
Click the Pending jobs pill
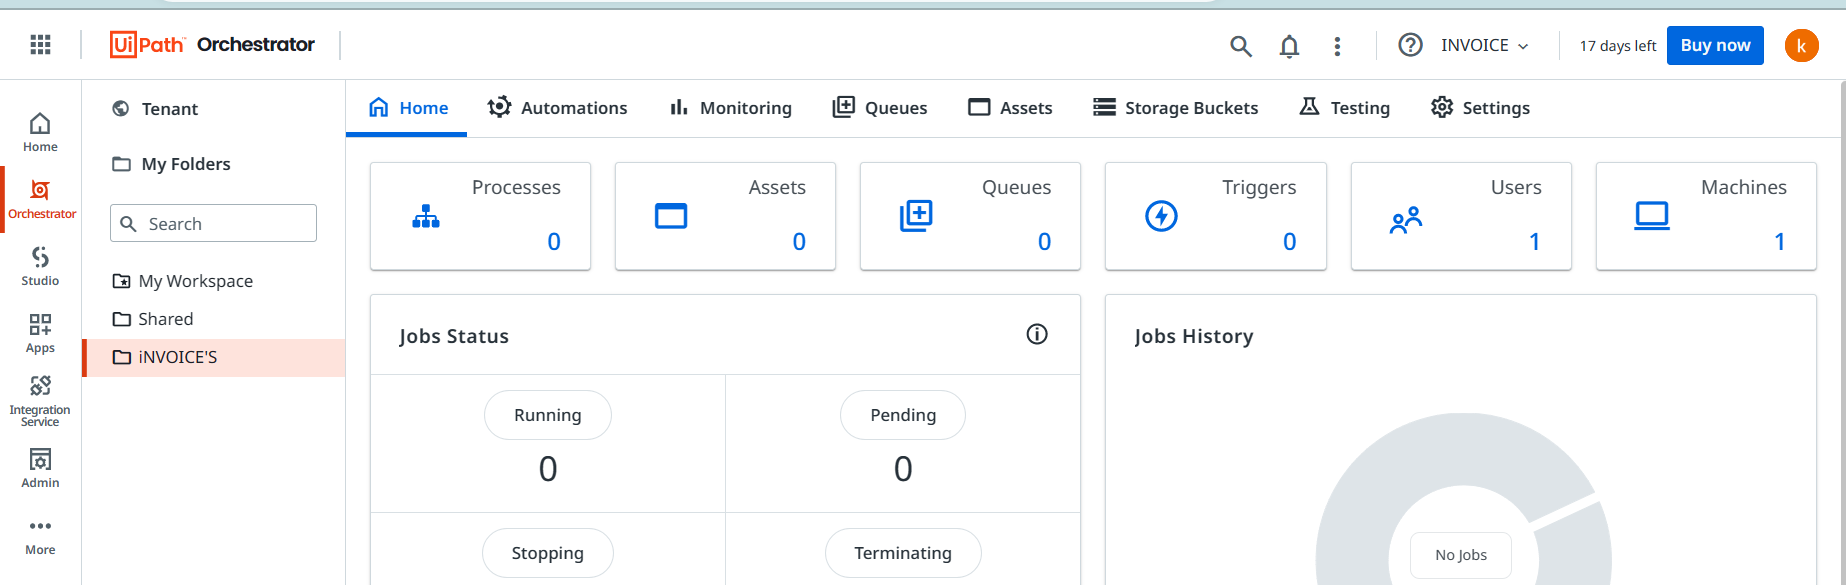pyautogui.click(x=903, y=415)
